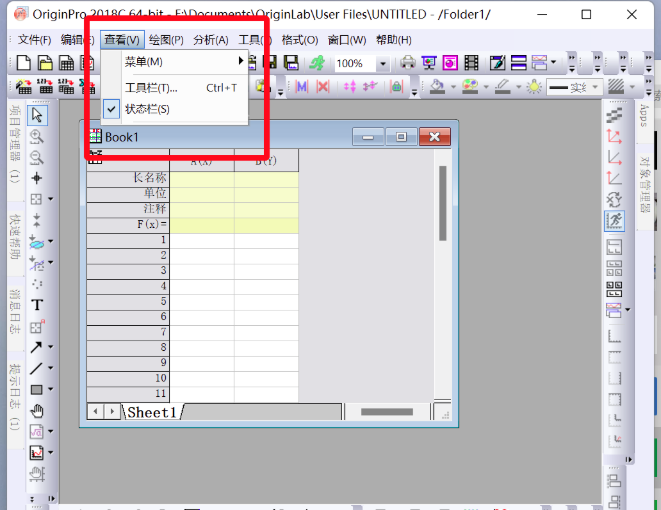The image size is (661, 510).
Task: Expand the Arrow tool dropdown arrow
Action: click(x=51, y=347)
